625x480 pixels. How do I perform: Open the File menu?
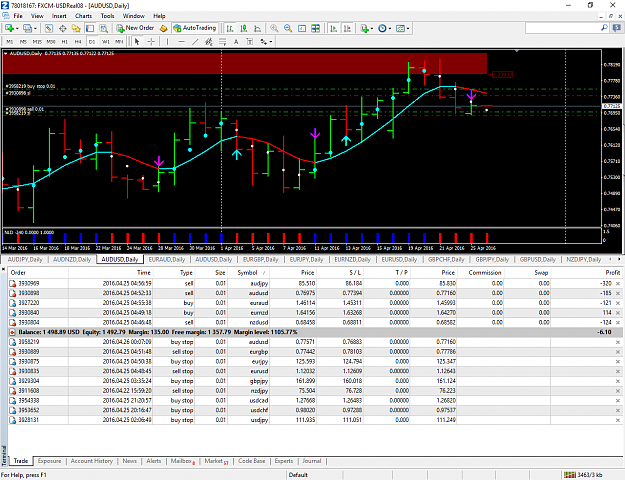[x=18, y=16]
